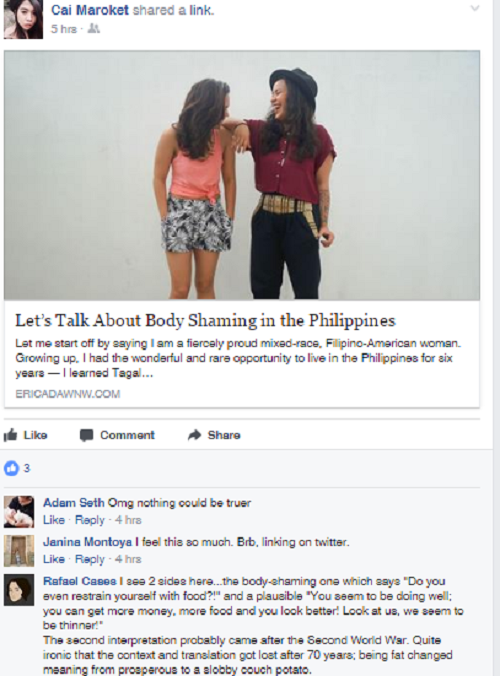500x676 pixels.
Task: Click the speech bubble Comment icon
Action: click(87, 435)
